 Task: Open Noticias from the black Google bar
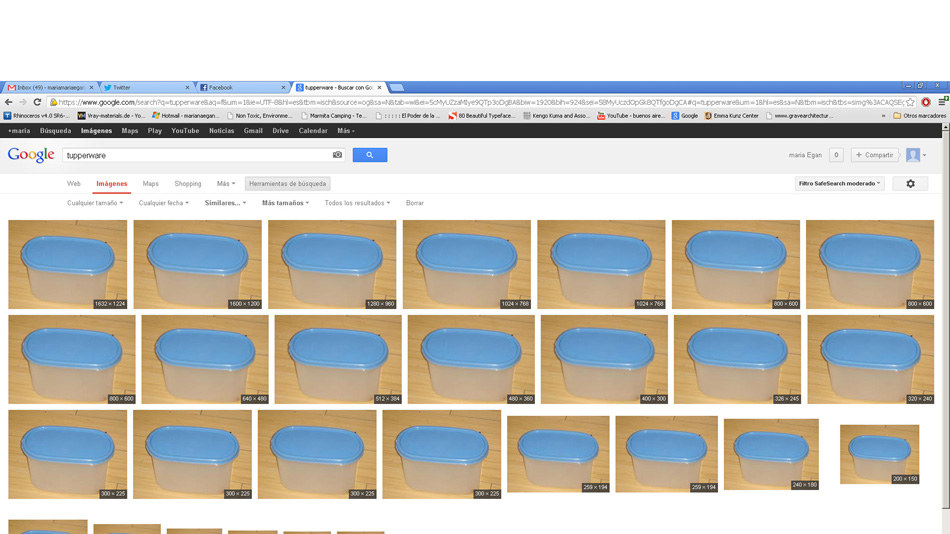pyautogui.click(x=221, y=131)
